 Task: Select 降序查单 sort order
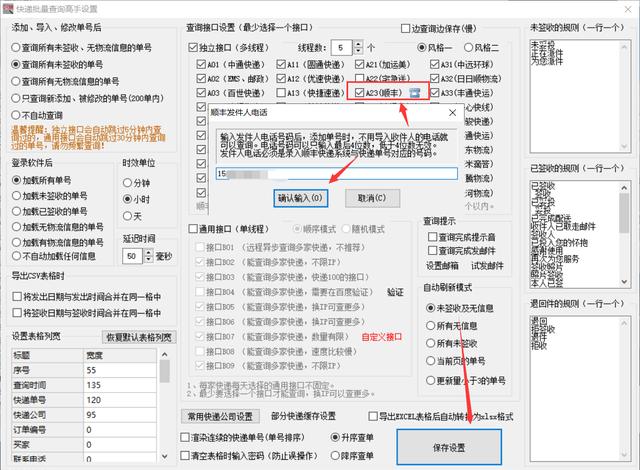(x=337, y=455)
